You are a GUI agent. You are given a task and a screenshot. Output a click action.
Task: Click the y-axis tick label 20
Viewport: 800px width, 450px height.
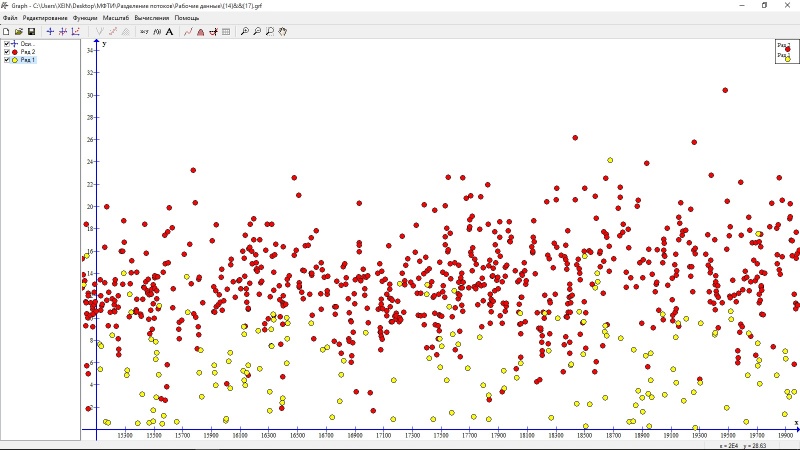pos(90,207)
